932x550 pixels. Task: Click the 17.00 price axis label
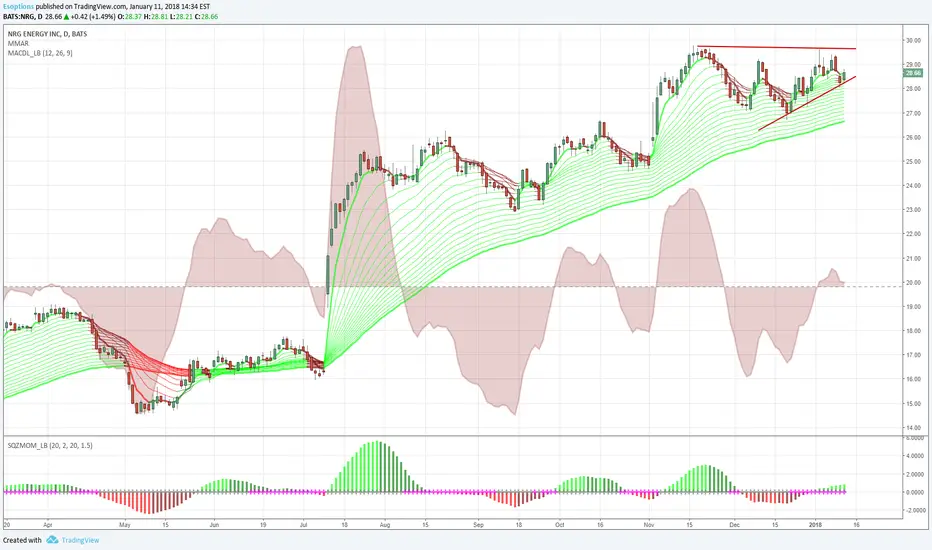[x=912, y=356]
